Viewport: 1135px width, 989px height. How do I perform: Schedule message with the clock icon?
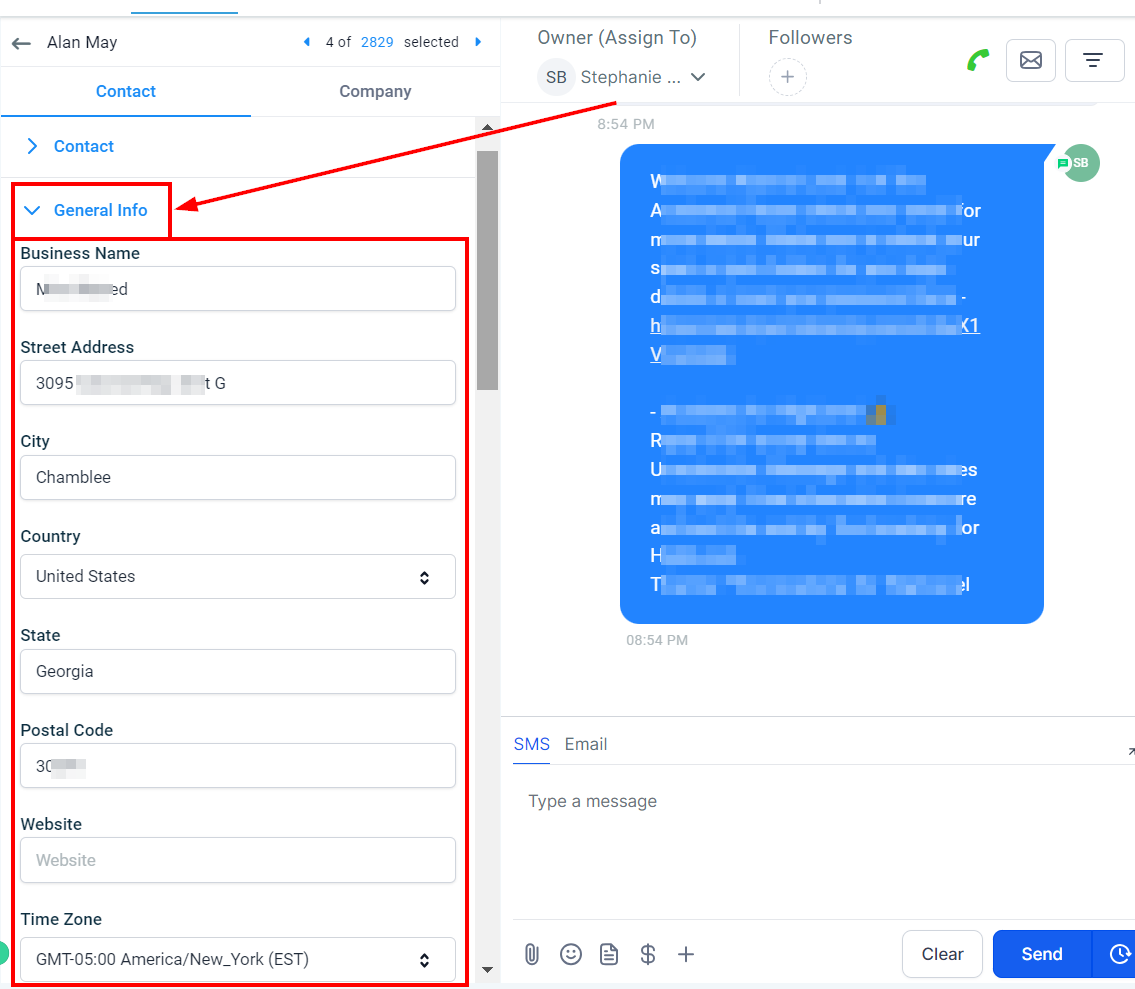[1118, 954]
